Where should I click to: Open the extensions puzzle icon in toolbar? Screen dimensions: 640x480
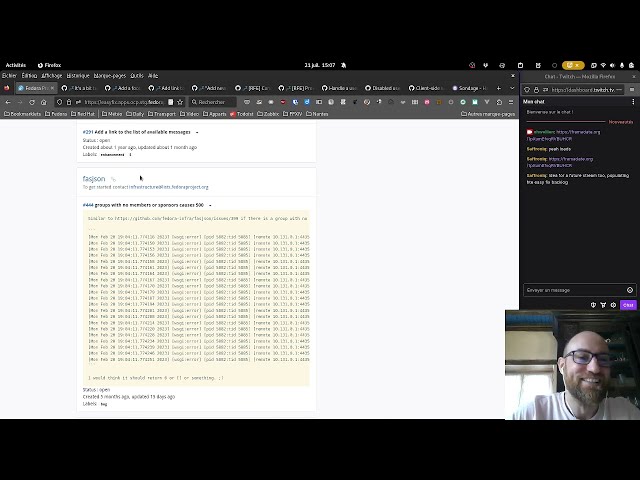click(499, 102)
